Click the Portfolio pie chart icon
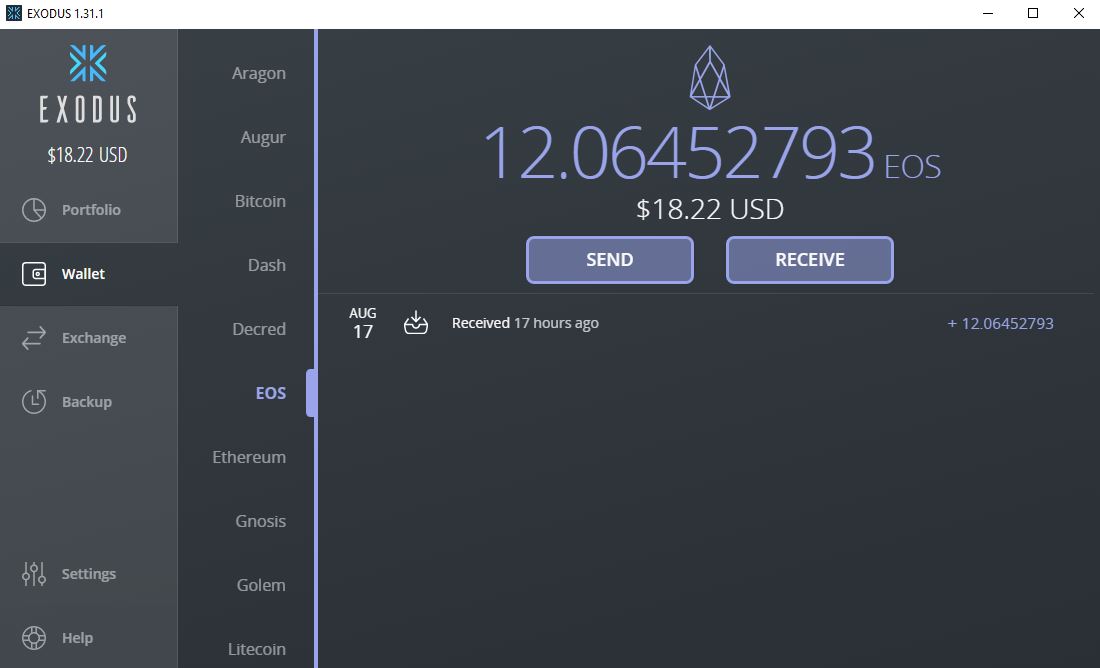The height and width of the screenshot is (668, 1100). (x=34, y=210)
